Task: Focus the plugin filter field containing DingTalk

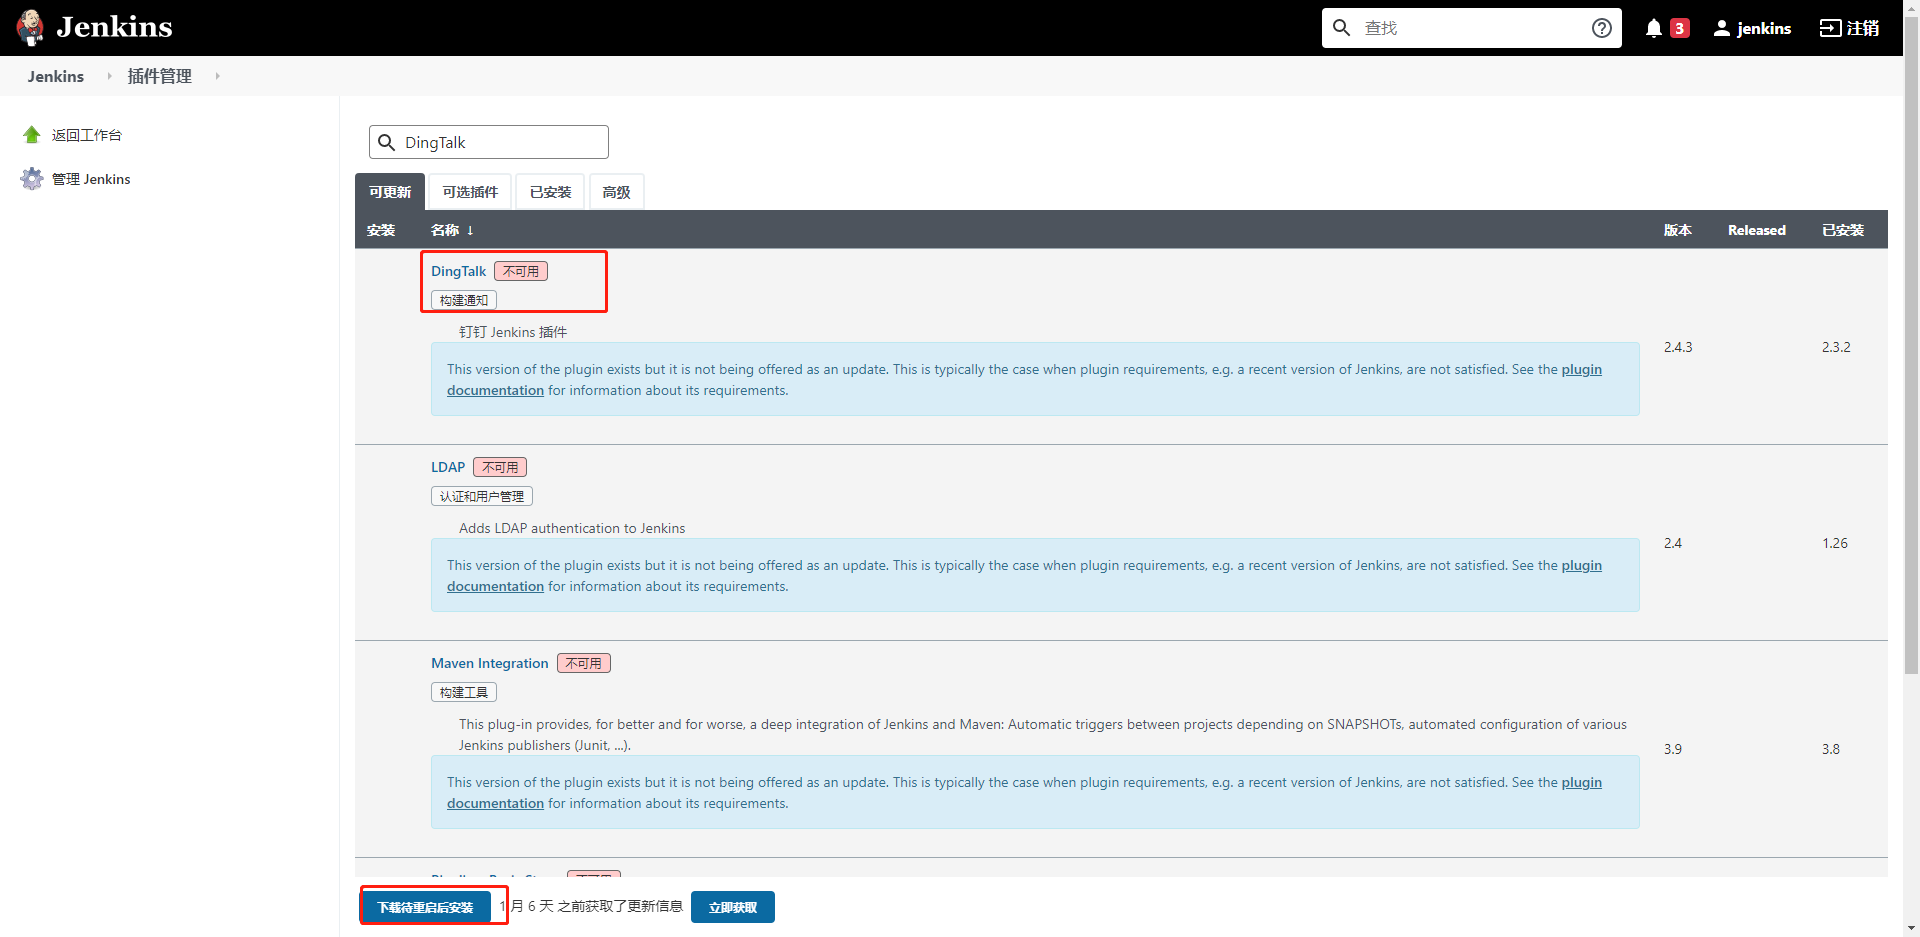Action: [489, 142]
